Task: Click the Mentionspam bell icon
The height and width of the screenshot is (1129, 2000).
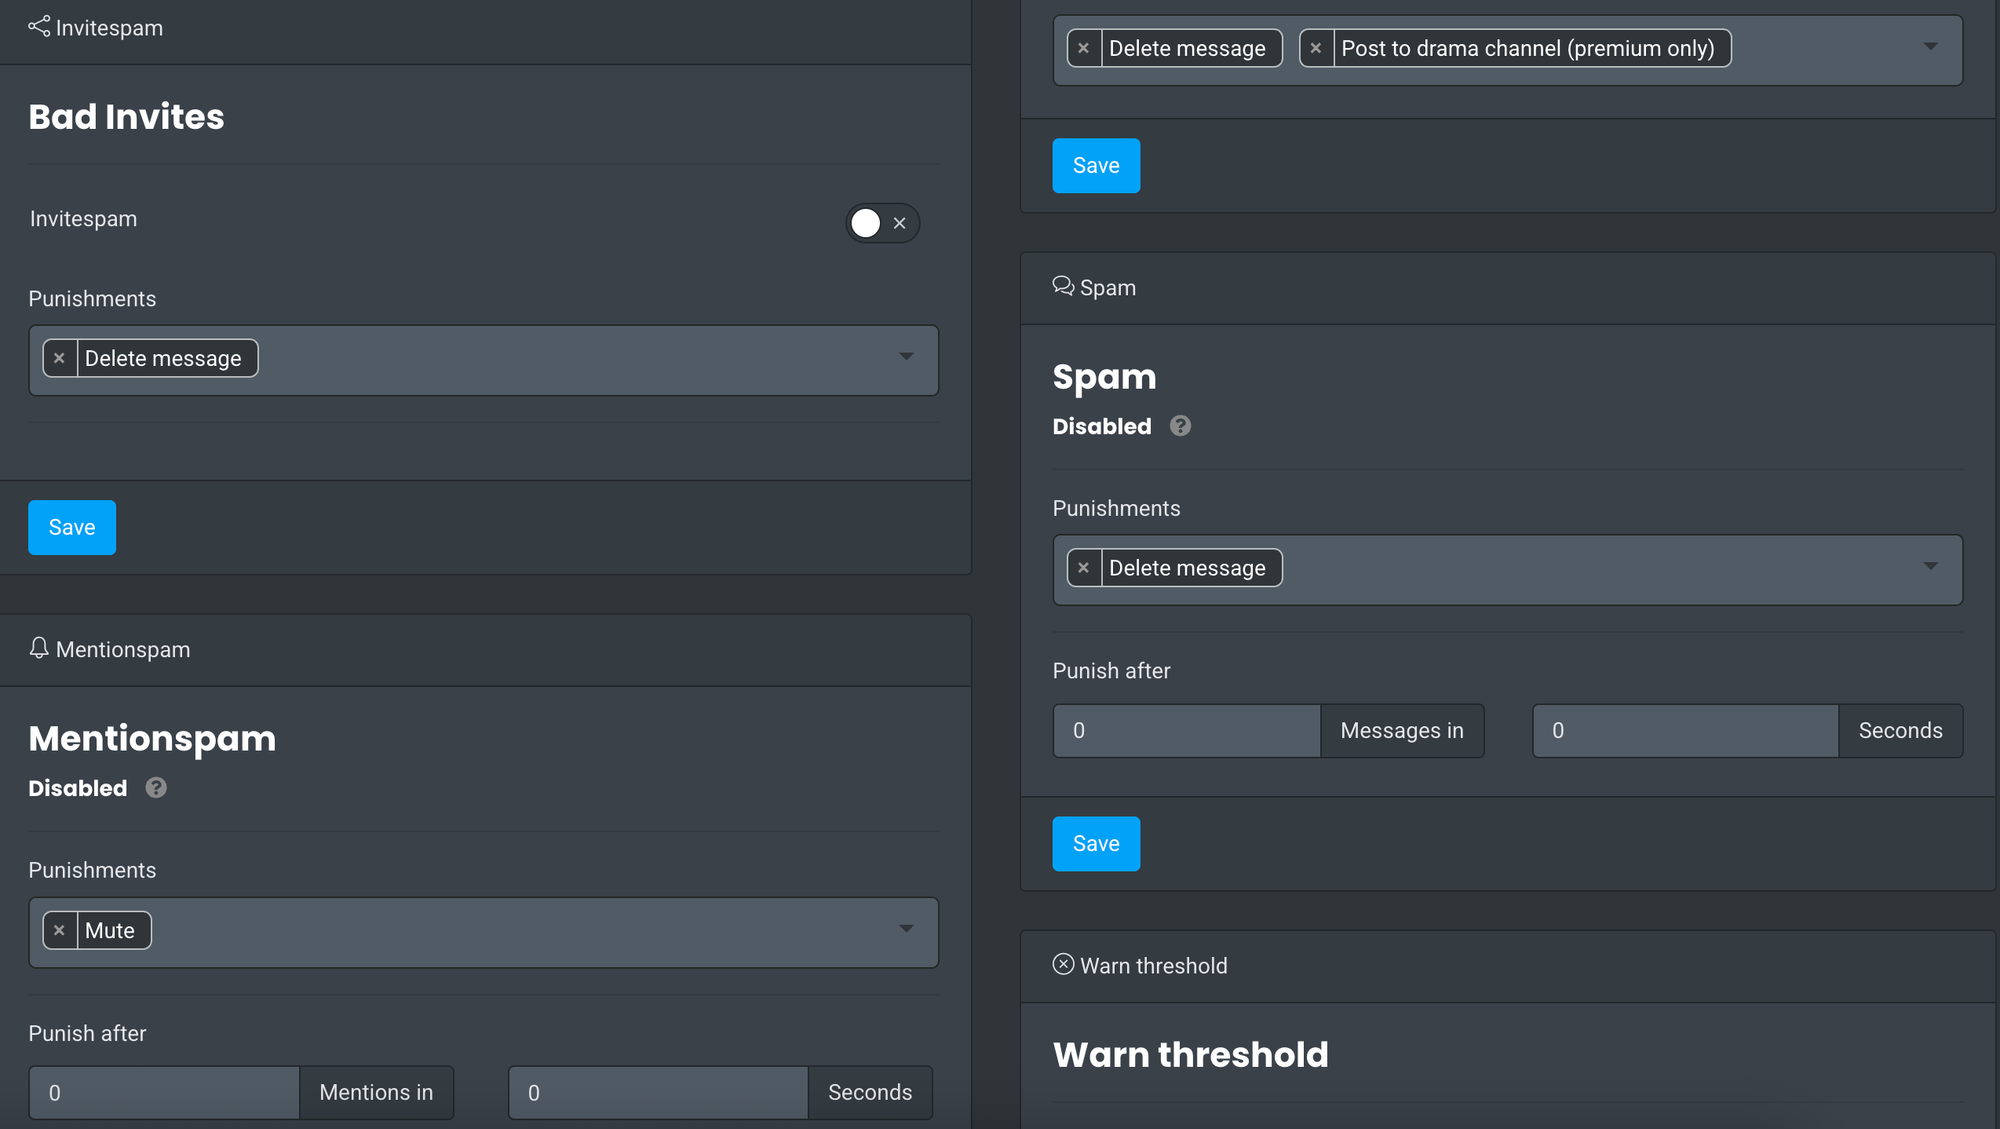Action: (39, 648)
